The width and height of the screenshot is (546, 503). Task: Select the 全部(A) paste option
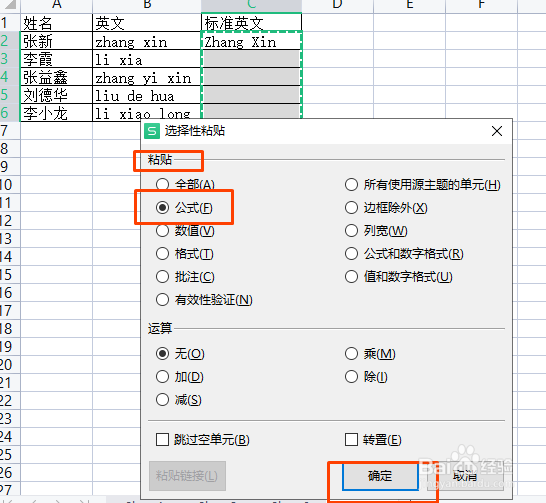pos(186,184)
